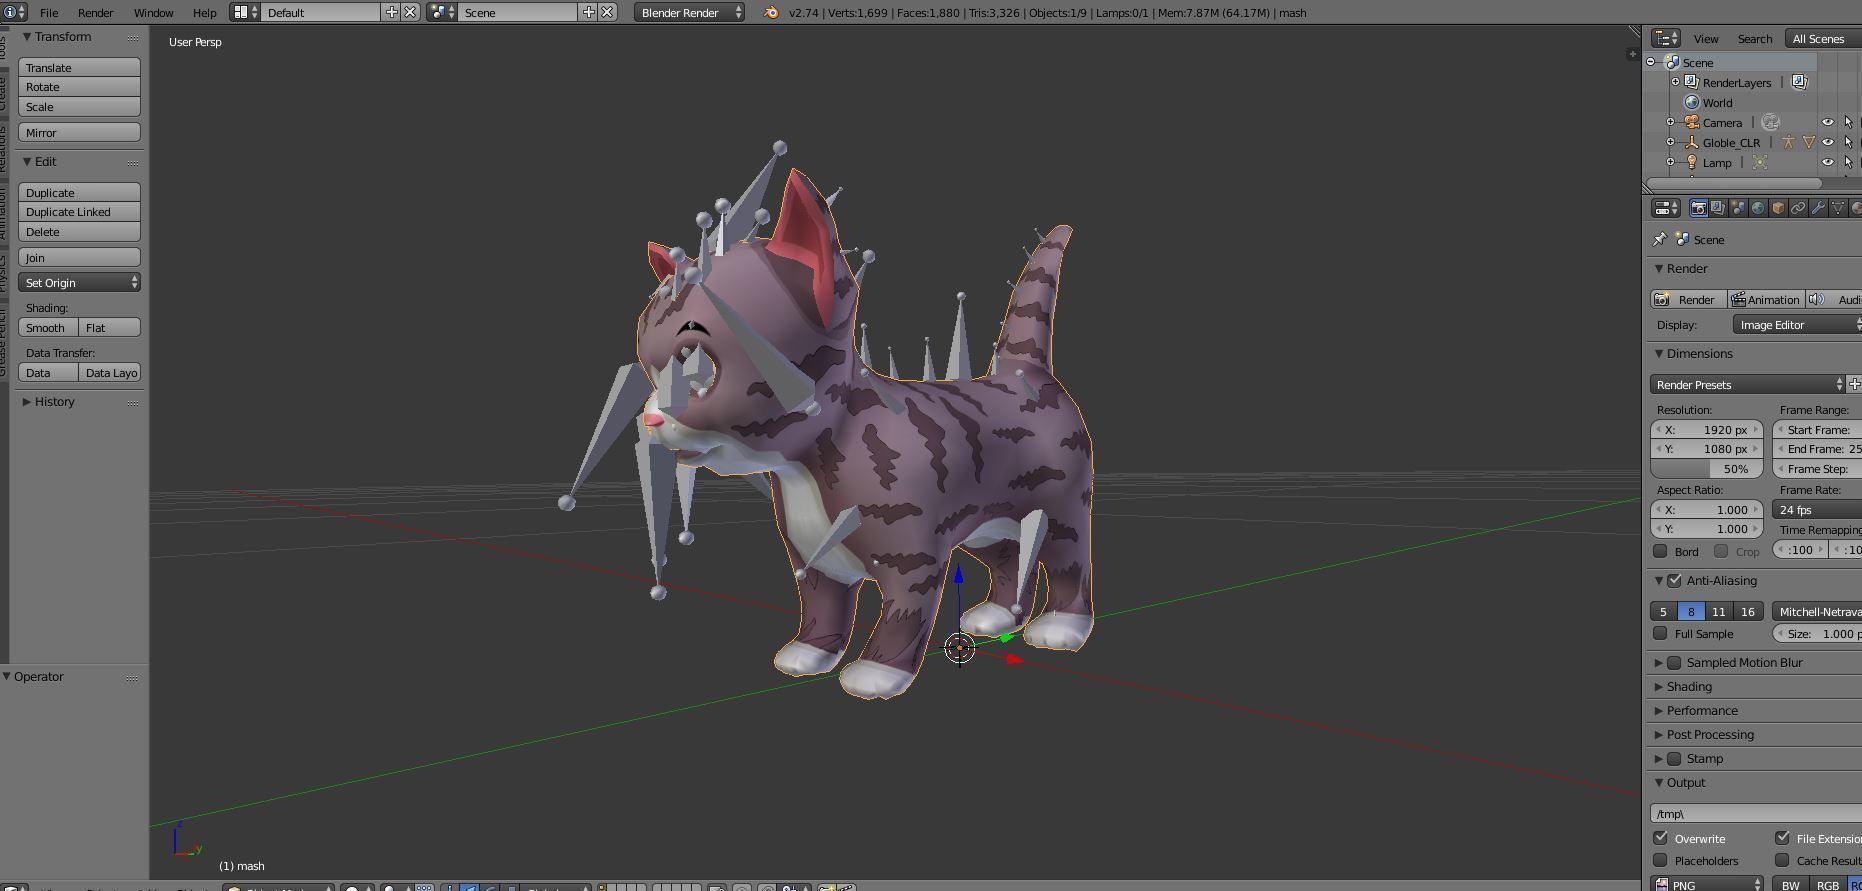Switch to the Object Data properties tab
Image resolution: width=1862 pixels, height=891 pixels.
pos(1838,208)
